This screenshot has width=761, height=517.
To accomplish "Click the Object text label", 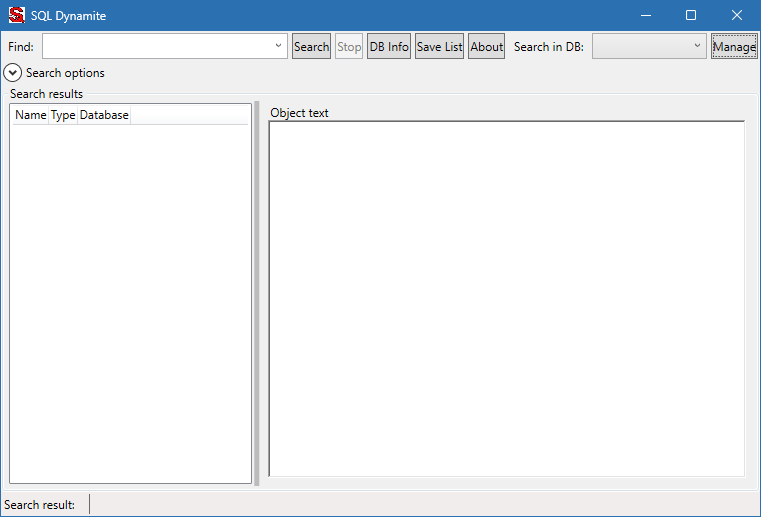I will (x=299, y=113).
